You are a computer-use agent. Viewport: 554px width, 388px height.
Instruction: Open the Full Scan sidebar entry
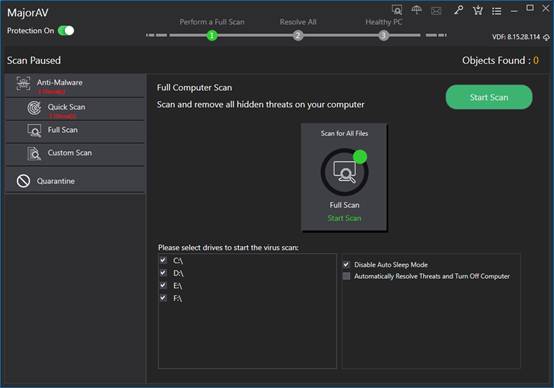[x=75, y=131]
